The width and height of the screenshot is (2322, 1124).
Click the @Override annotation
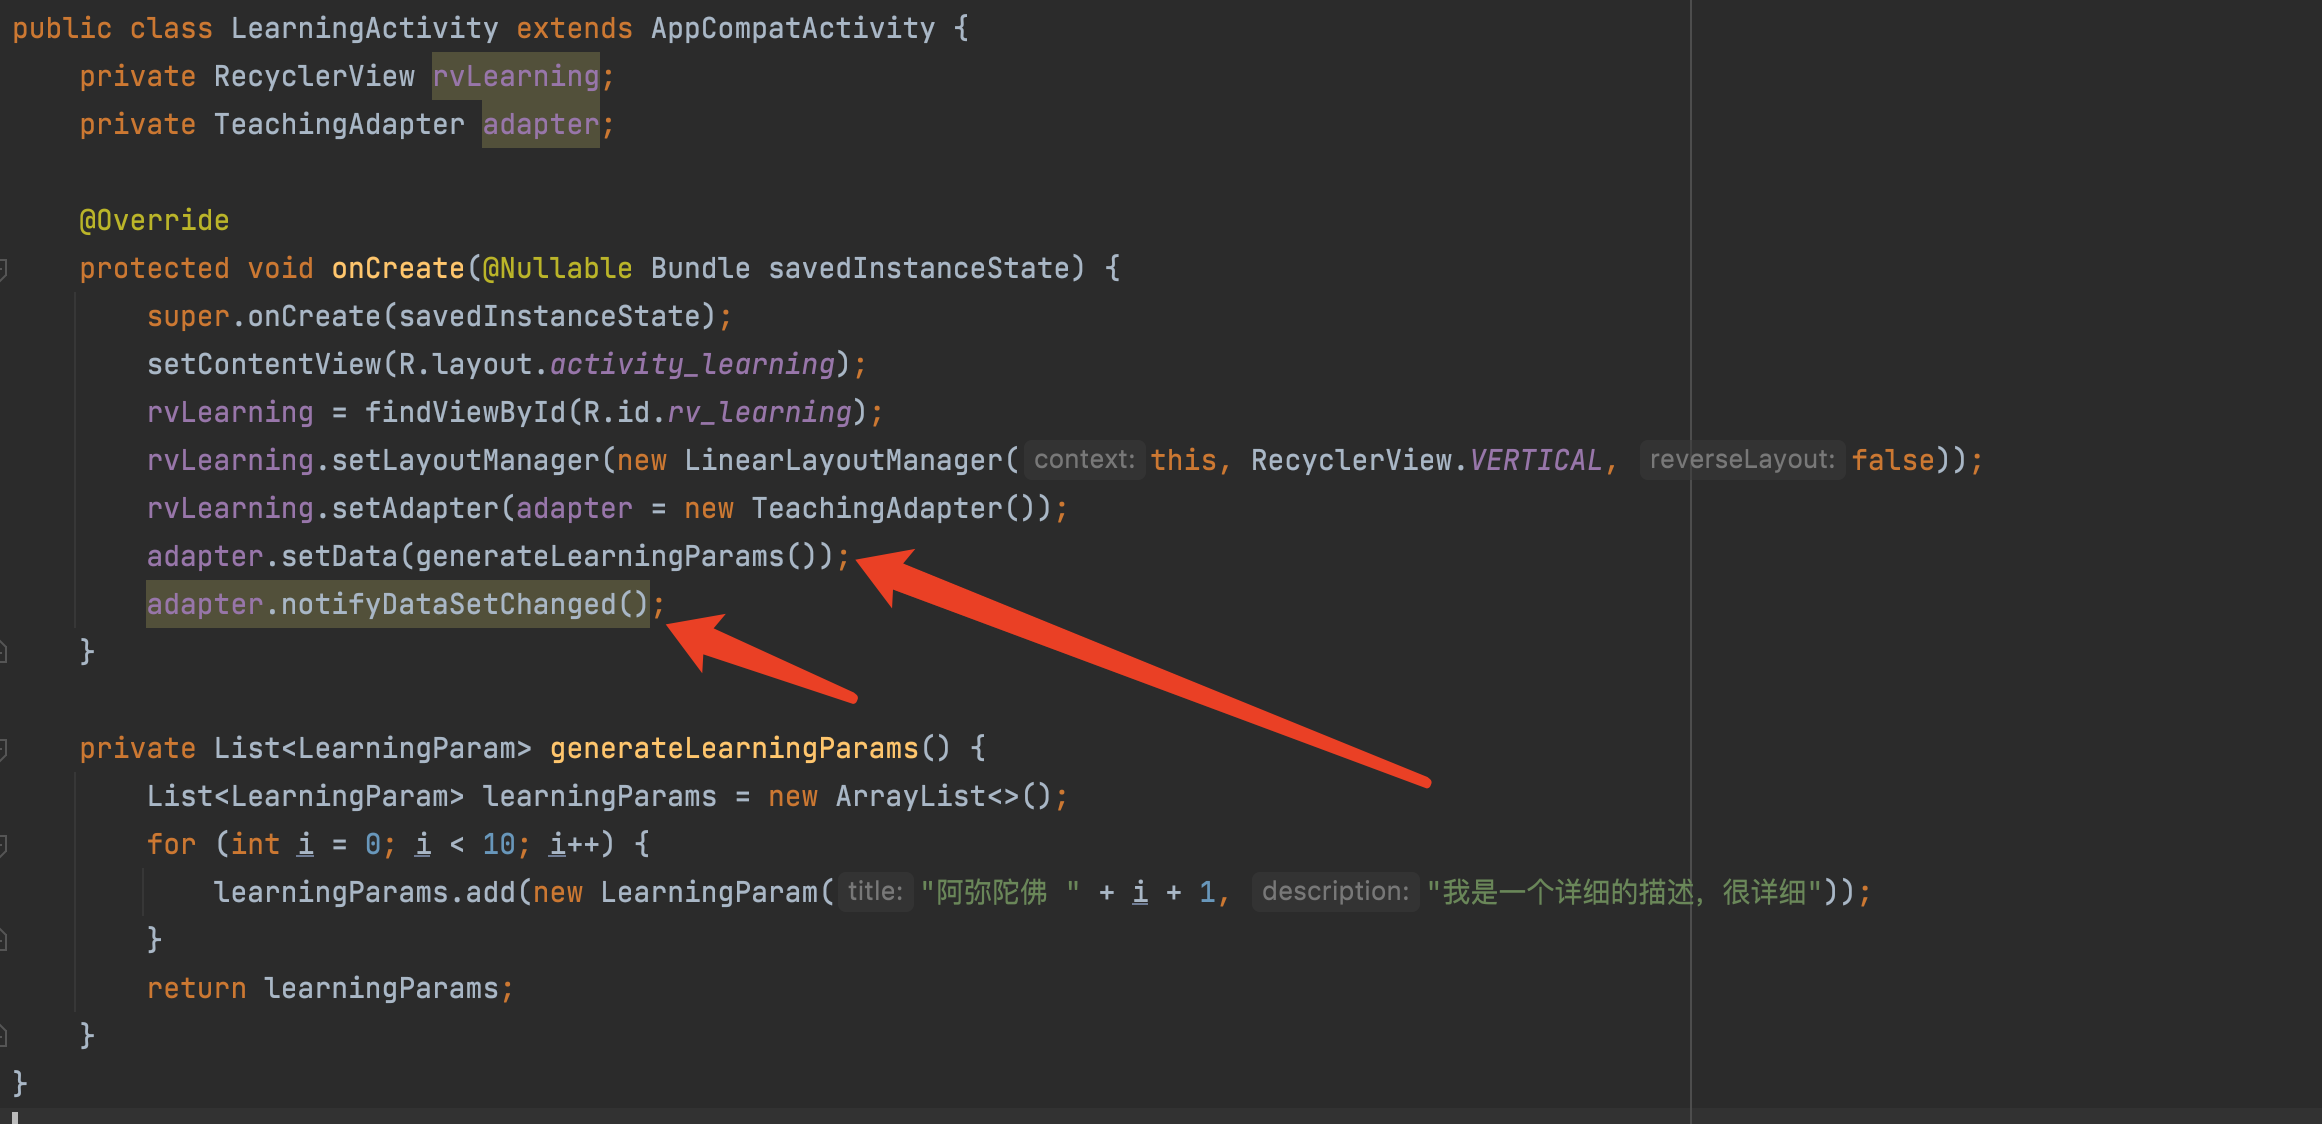tap(154, 220)
